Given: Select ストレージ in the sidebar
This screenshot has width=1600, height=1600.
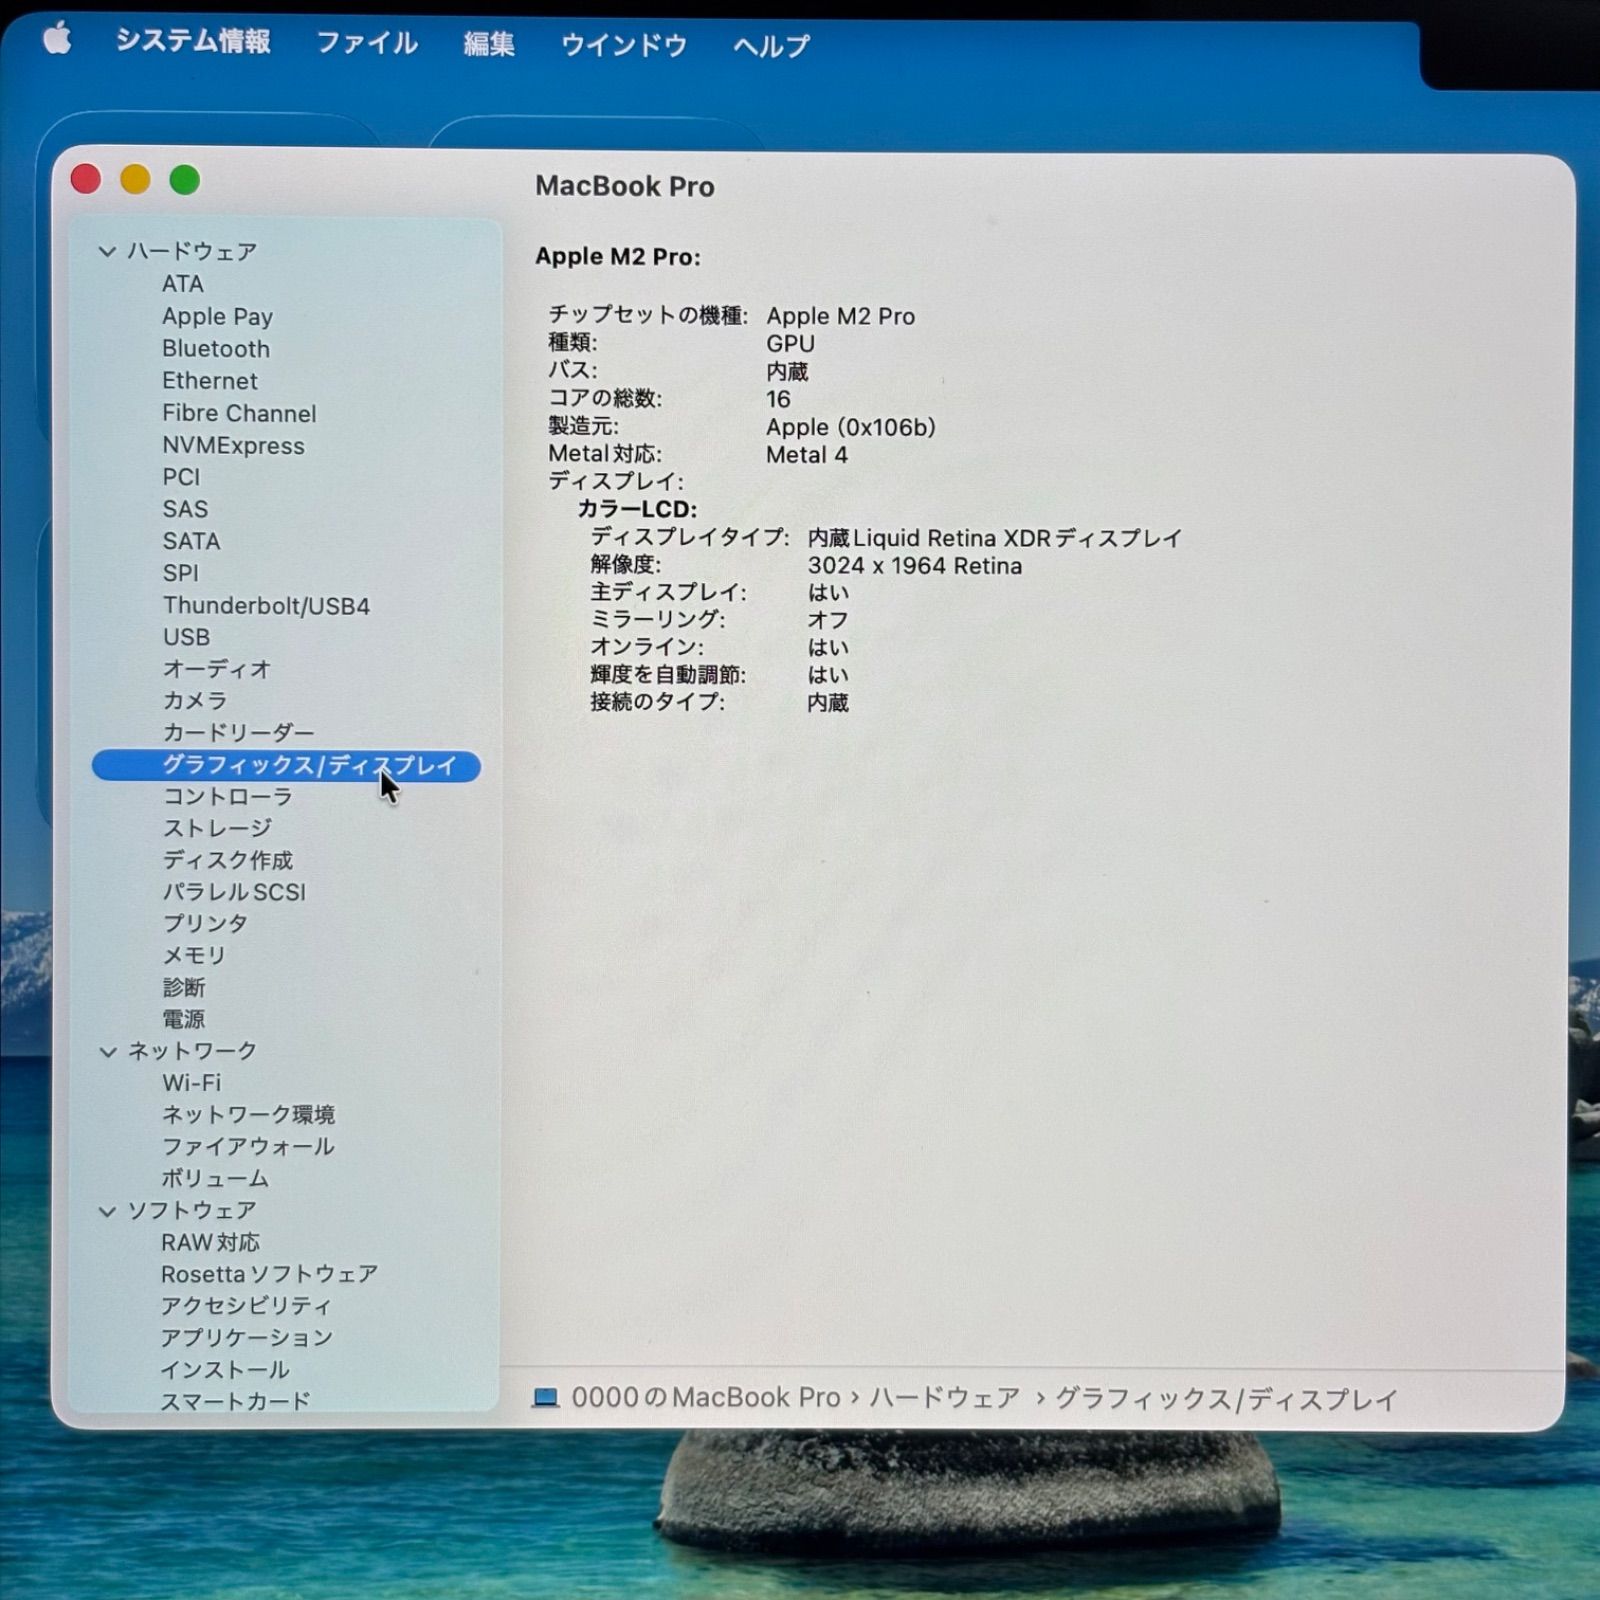Looking at the screenshot, I should (217, 829).
